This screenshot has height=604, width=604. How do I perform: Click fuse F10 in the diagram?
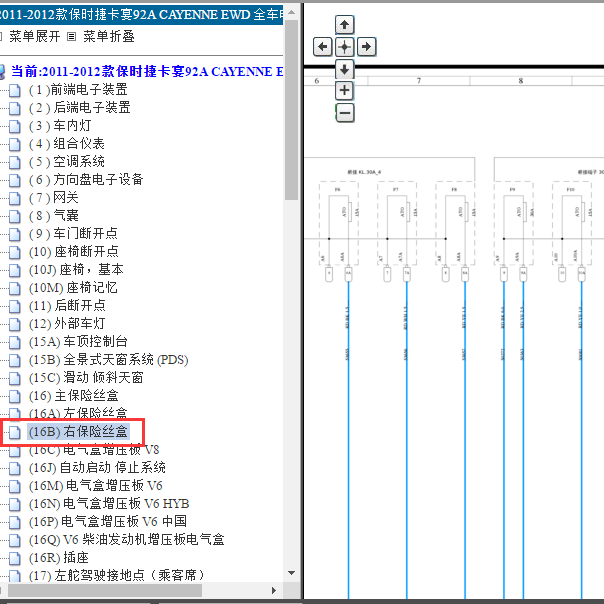(x=572, y=223)
